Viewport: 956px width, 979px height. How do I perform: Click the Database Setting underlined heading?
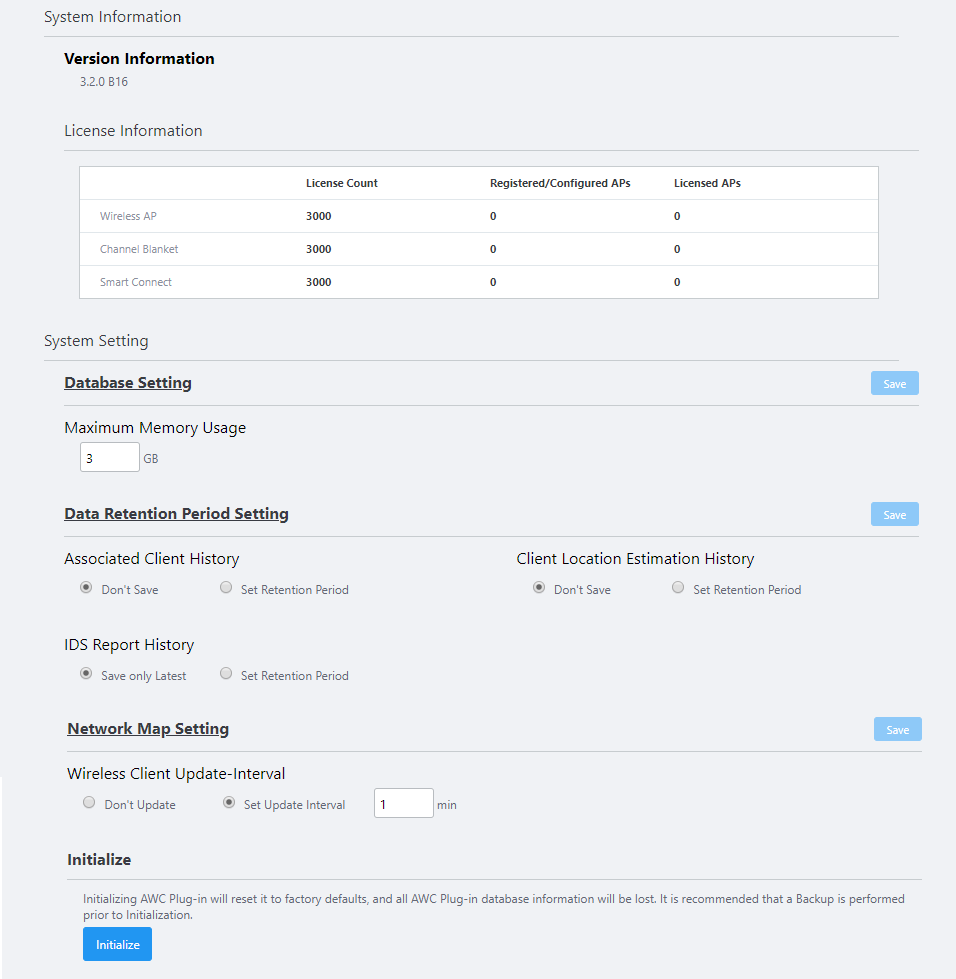(x=128, y=383)
